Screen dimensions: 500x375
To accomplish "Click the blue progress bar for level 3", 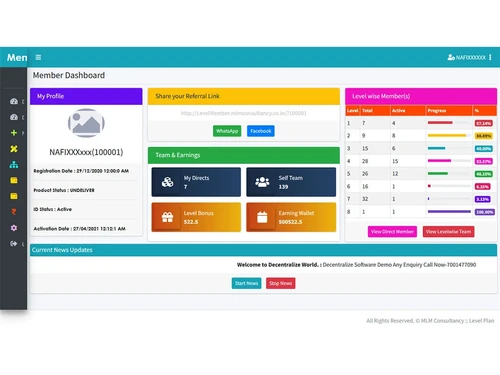I will (x=436, y=148).
